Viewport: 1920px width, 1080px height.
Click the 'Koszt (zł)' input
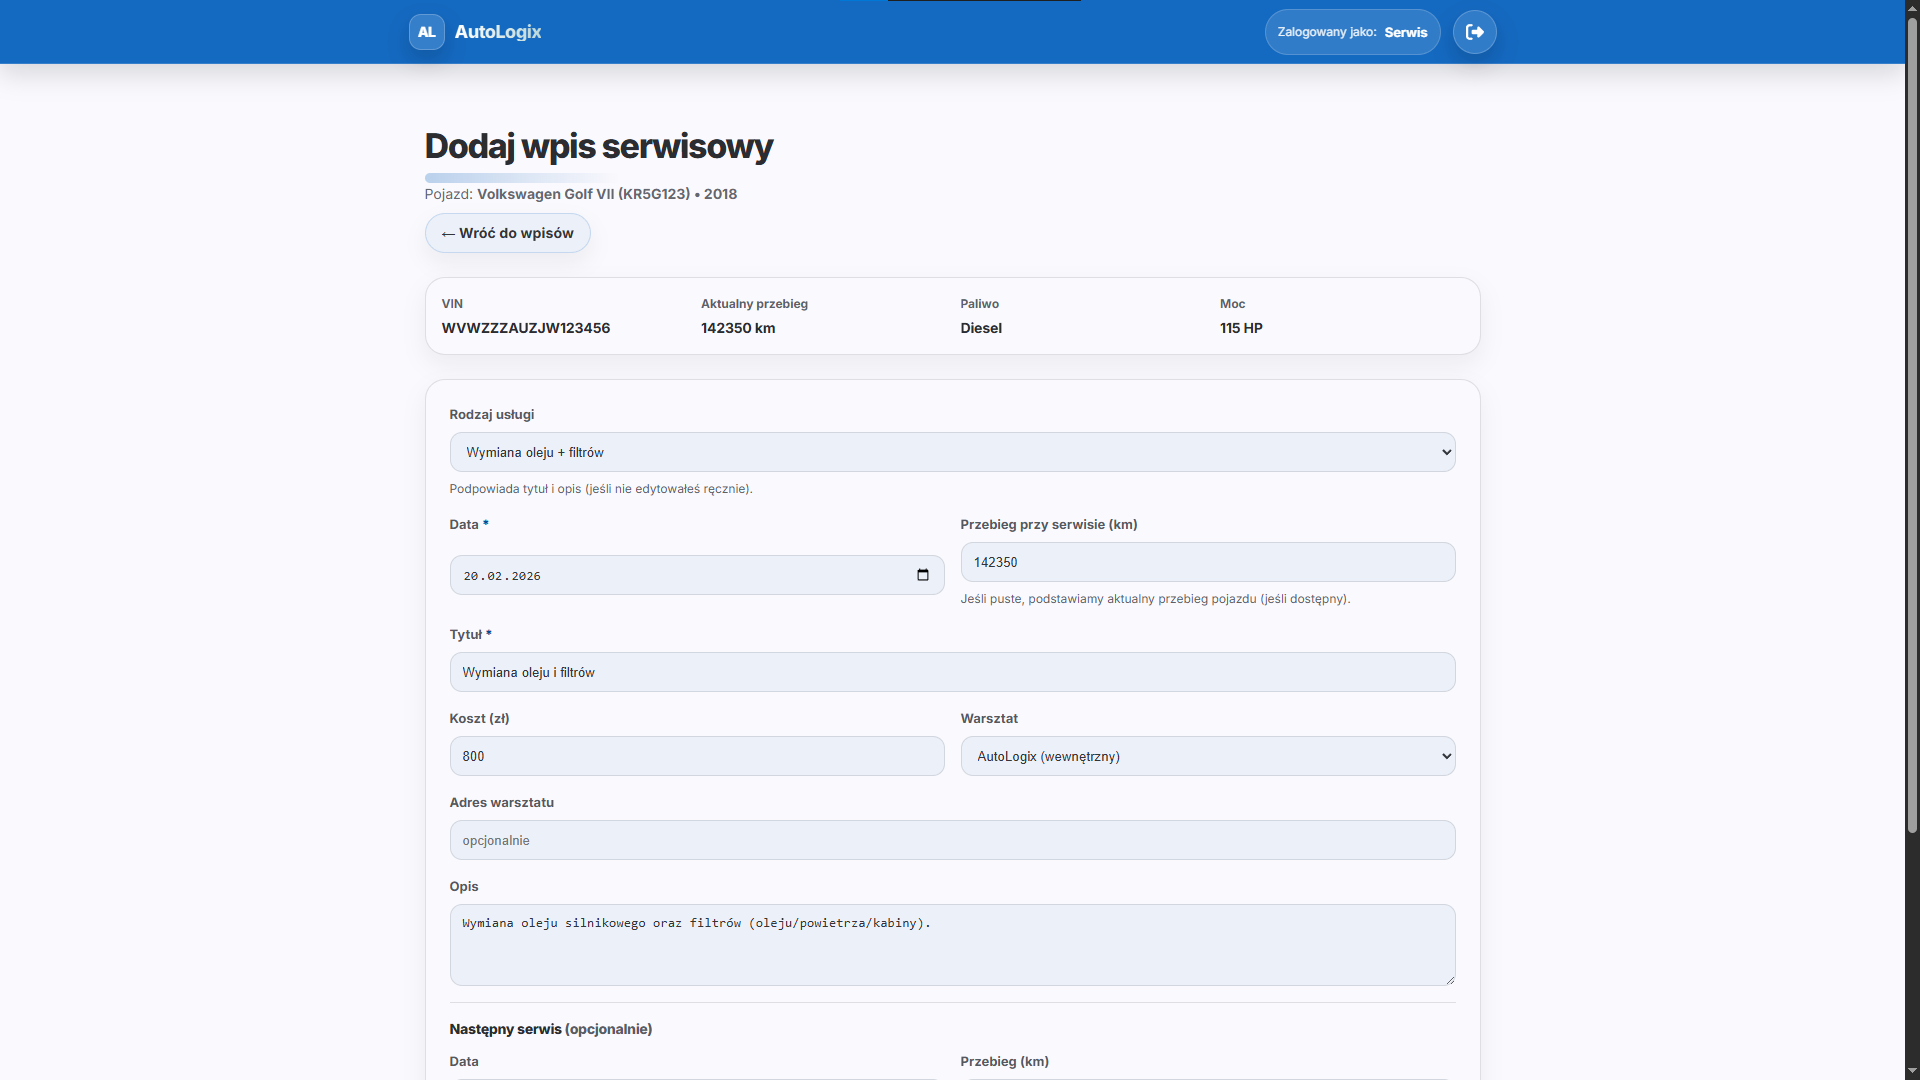697,756
